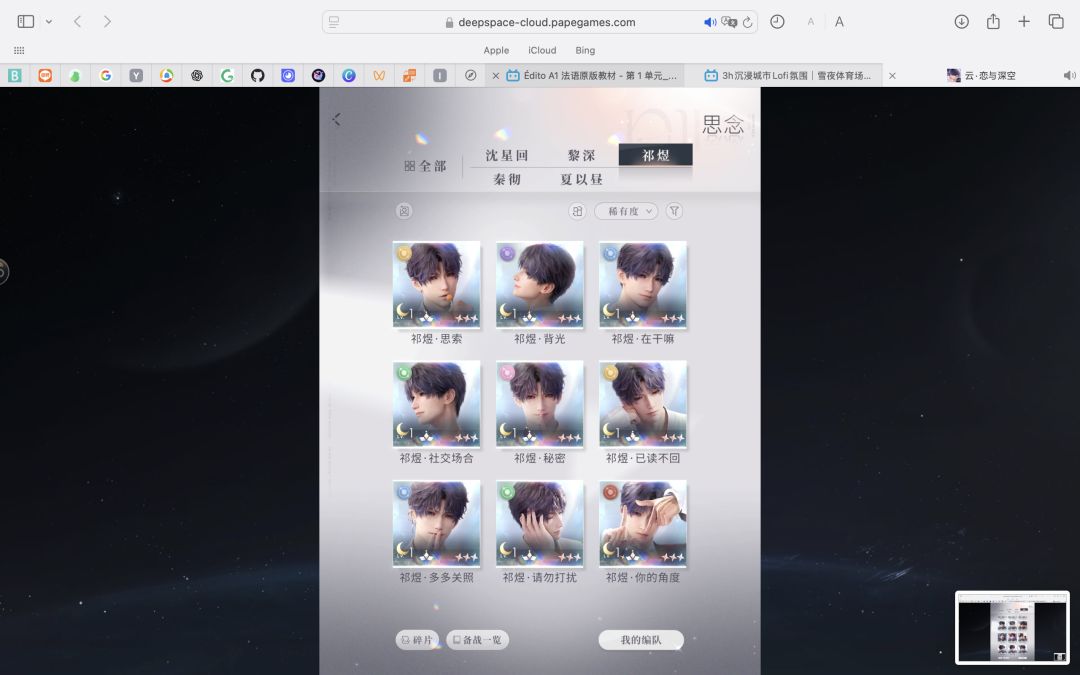Viewport: 1080px width, 675px height.
Task: Switch to the GitHub pinned tab
Action: (x=258, y=76)
